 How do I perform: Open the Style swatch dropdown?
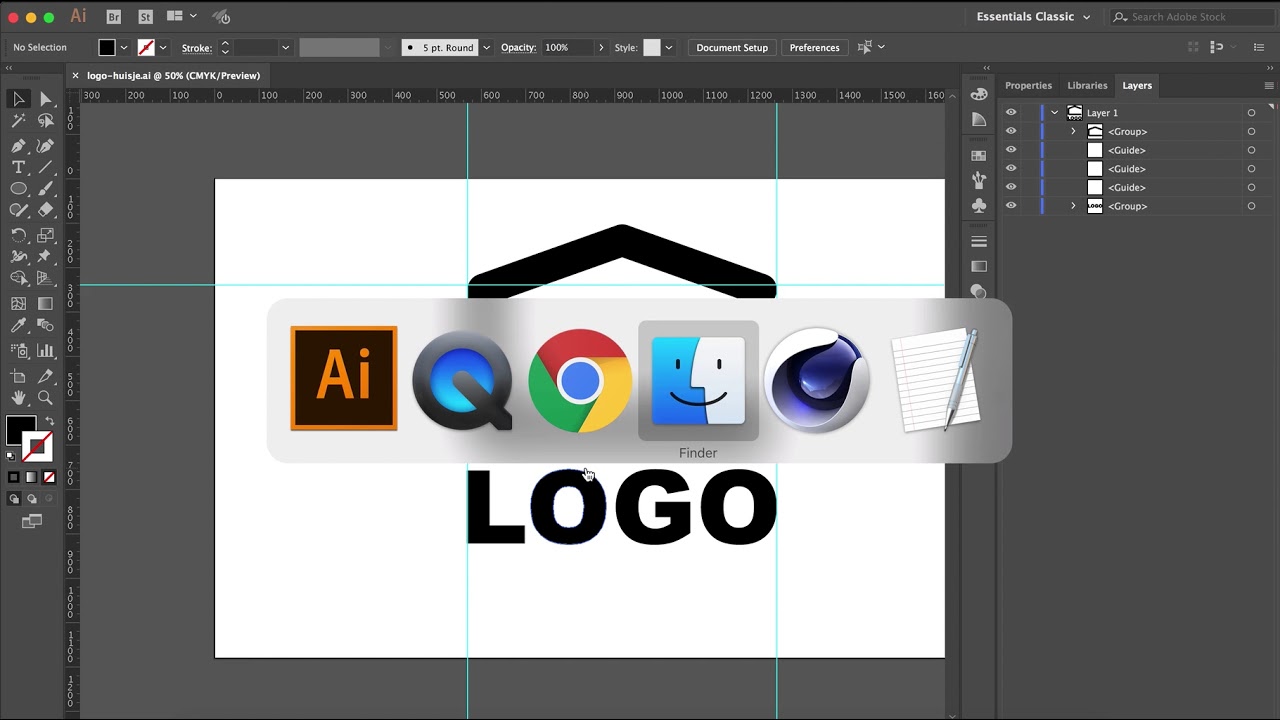click(668, 48)
